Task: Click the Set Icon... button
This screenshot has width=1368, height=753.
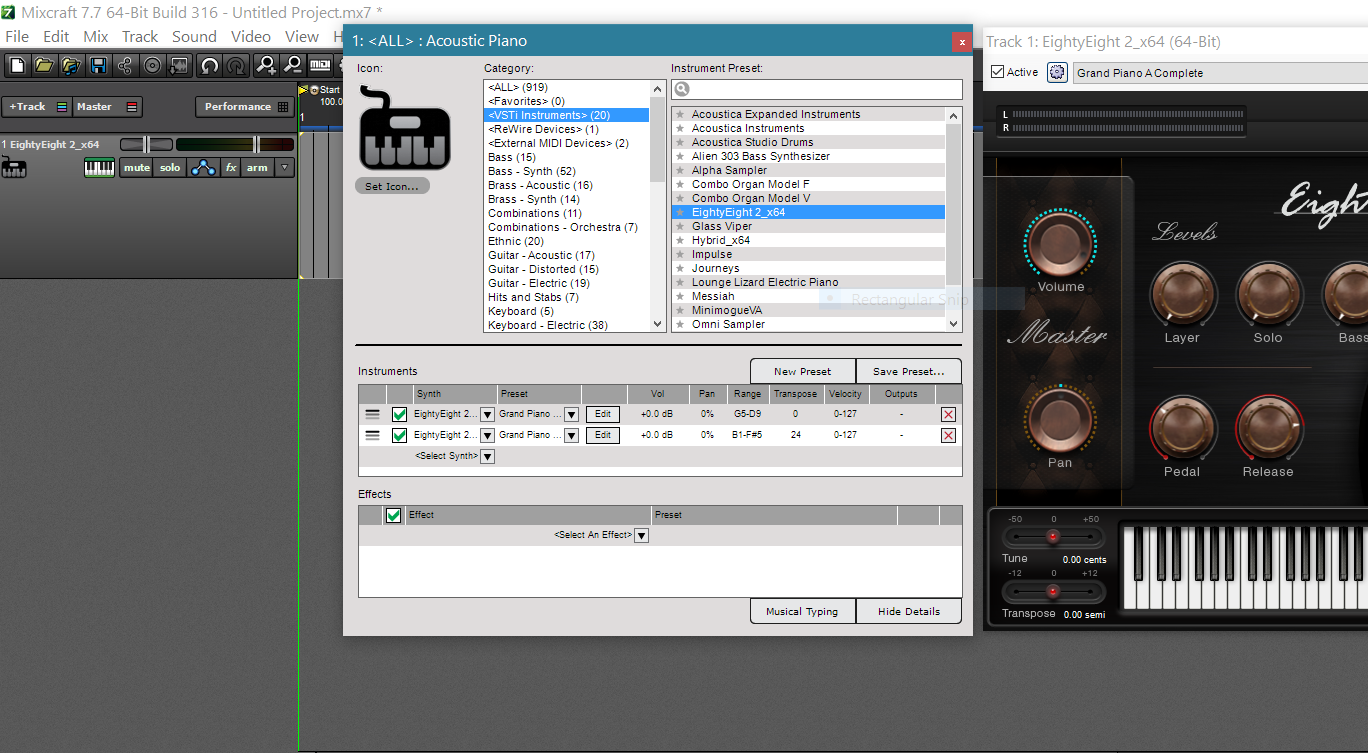Action: click(392, 186)
